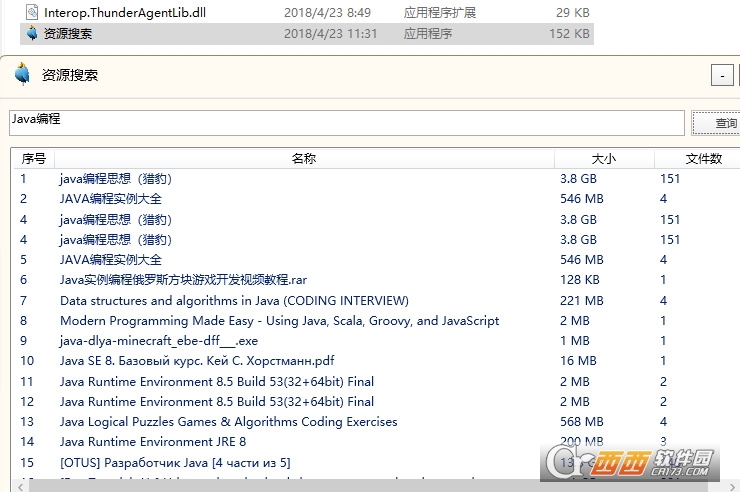This screenshot has height=492, width=740.
Task: Click Interop.ThunderAgentLib.dll file name
Action: (125, 13)
